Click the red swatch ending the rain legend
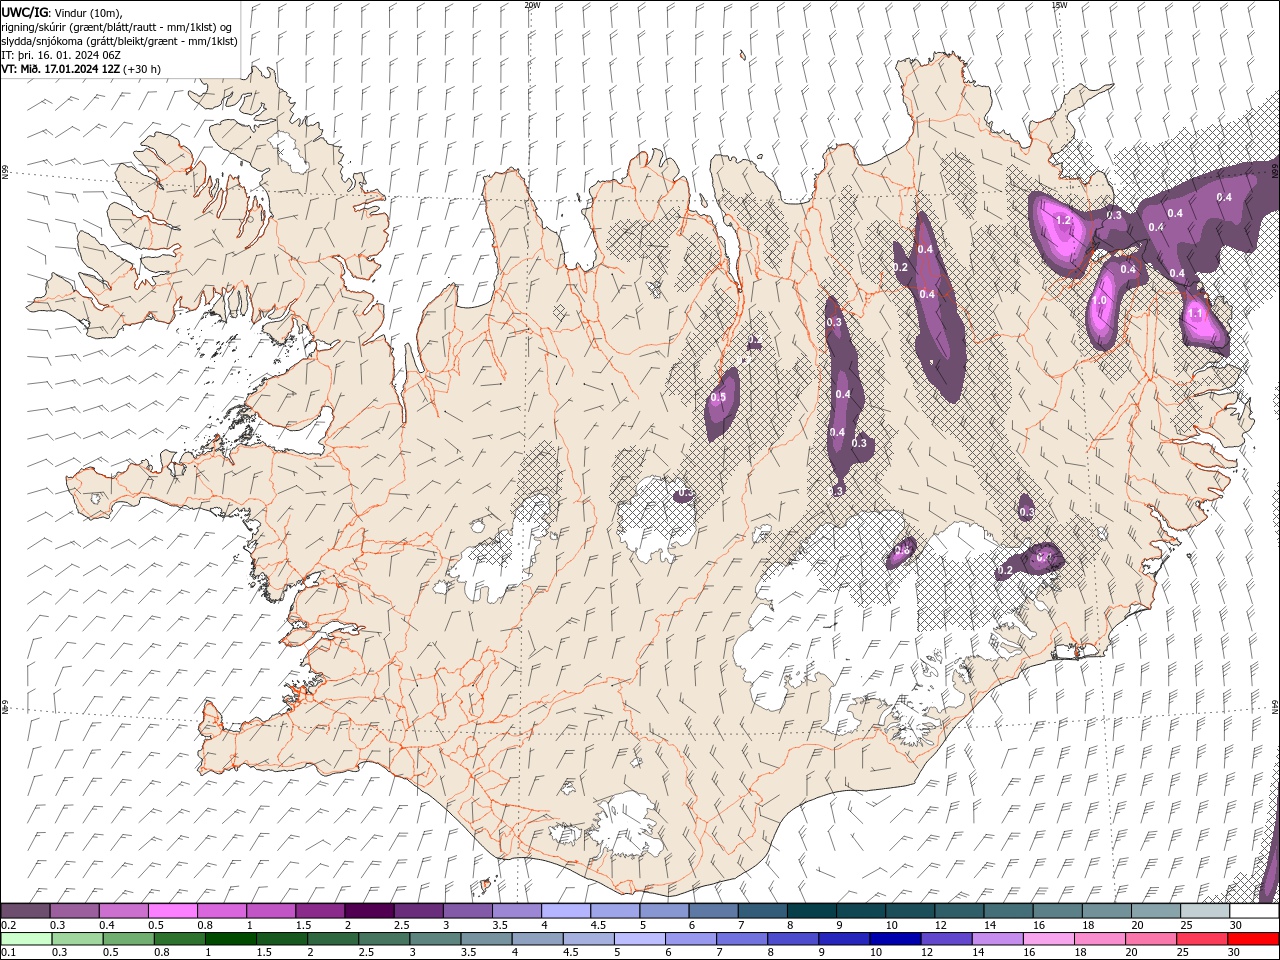Screen dimensions: 1280x960 (x=1253, y=939)
